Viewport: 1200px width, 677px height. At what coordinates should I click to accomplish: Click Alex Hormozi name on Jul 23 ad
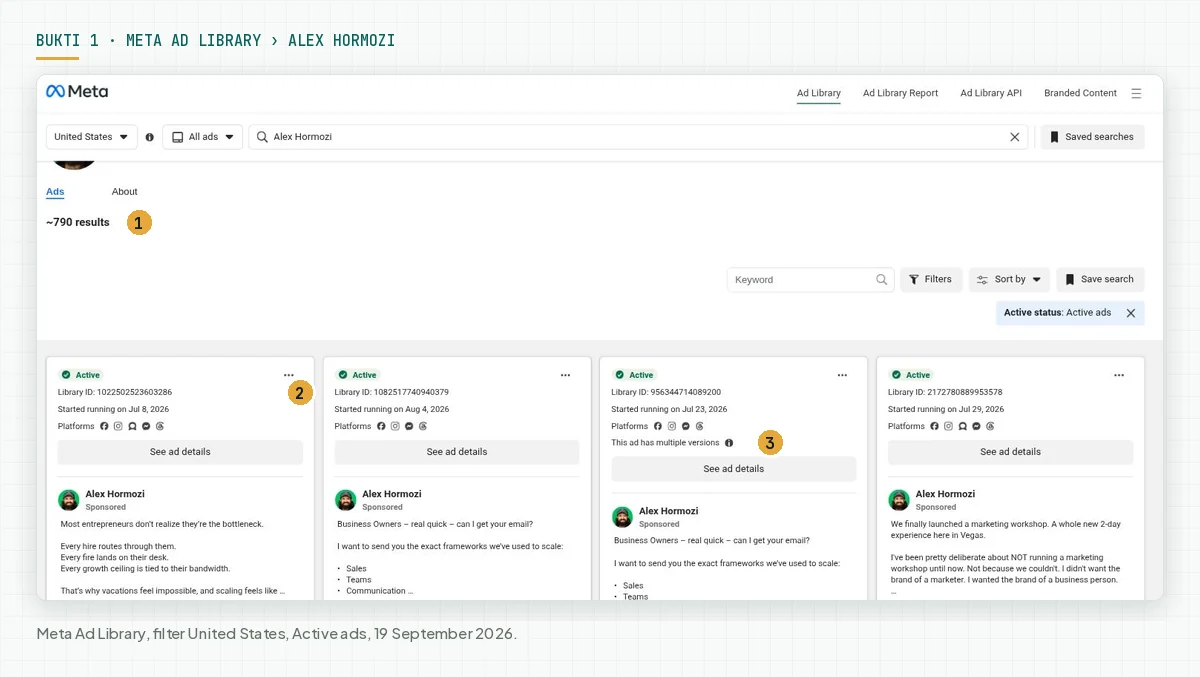(x=669, y=511)
